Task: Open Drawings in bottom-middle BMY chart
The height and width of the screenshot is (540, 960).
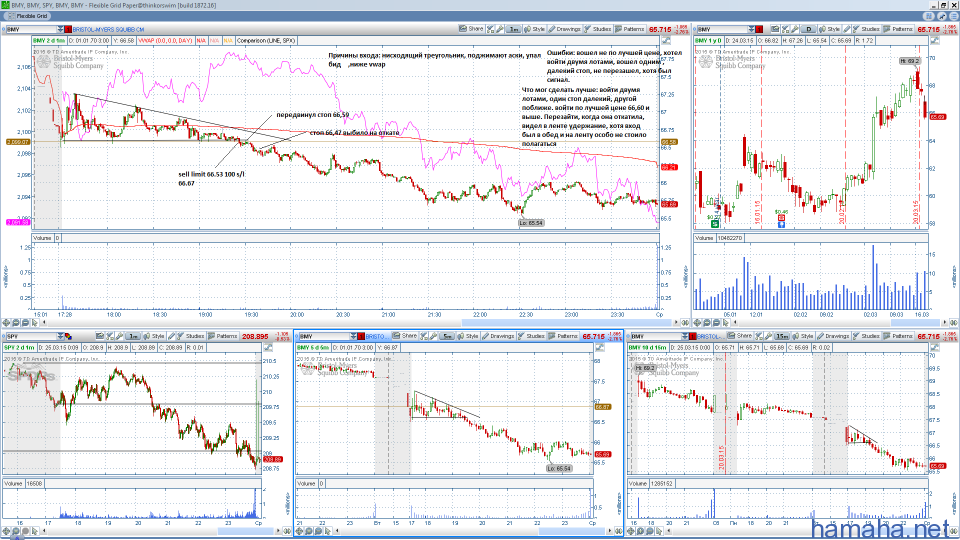Action: click(x=498, y=336)
